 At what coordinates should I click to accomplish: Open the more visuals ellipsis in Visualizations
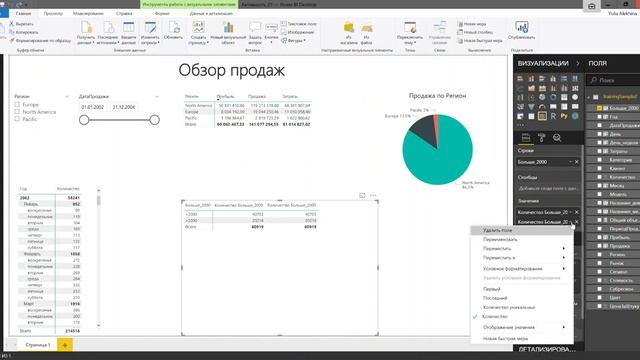click(x=520, y=124)
